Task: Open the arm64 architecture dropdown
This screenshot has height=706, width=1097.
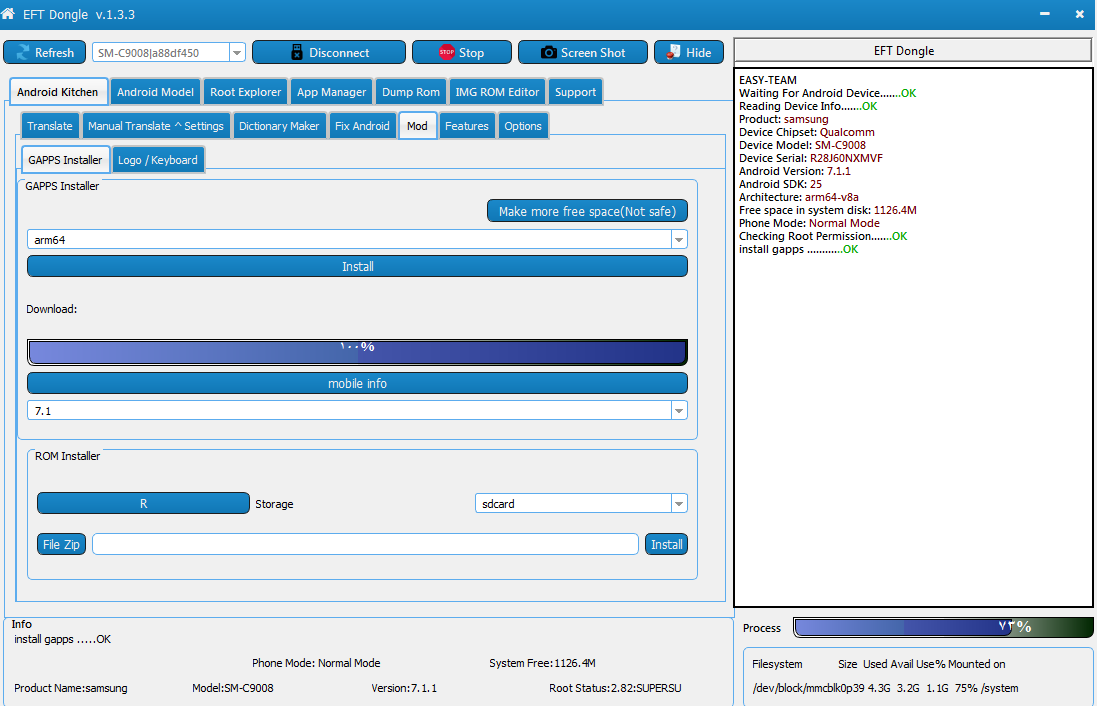Action: pos(357,239)
